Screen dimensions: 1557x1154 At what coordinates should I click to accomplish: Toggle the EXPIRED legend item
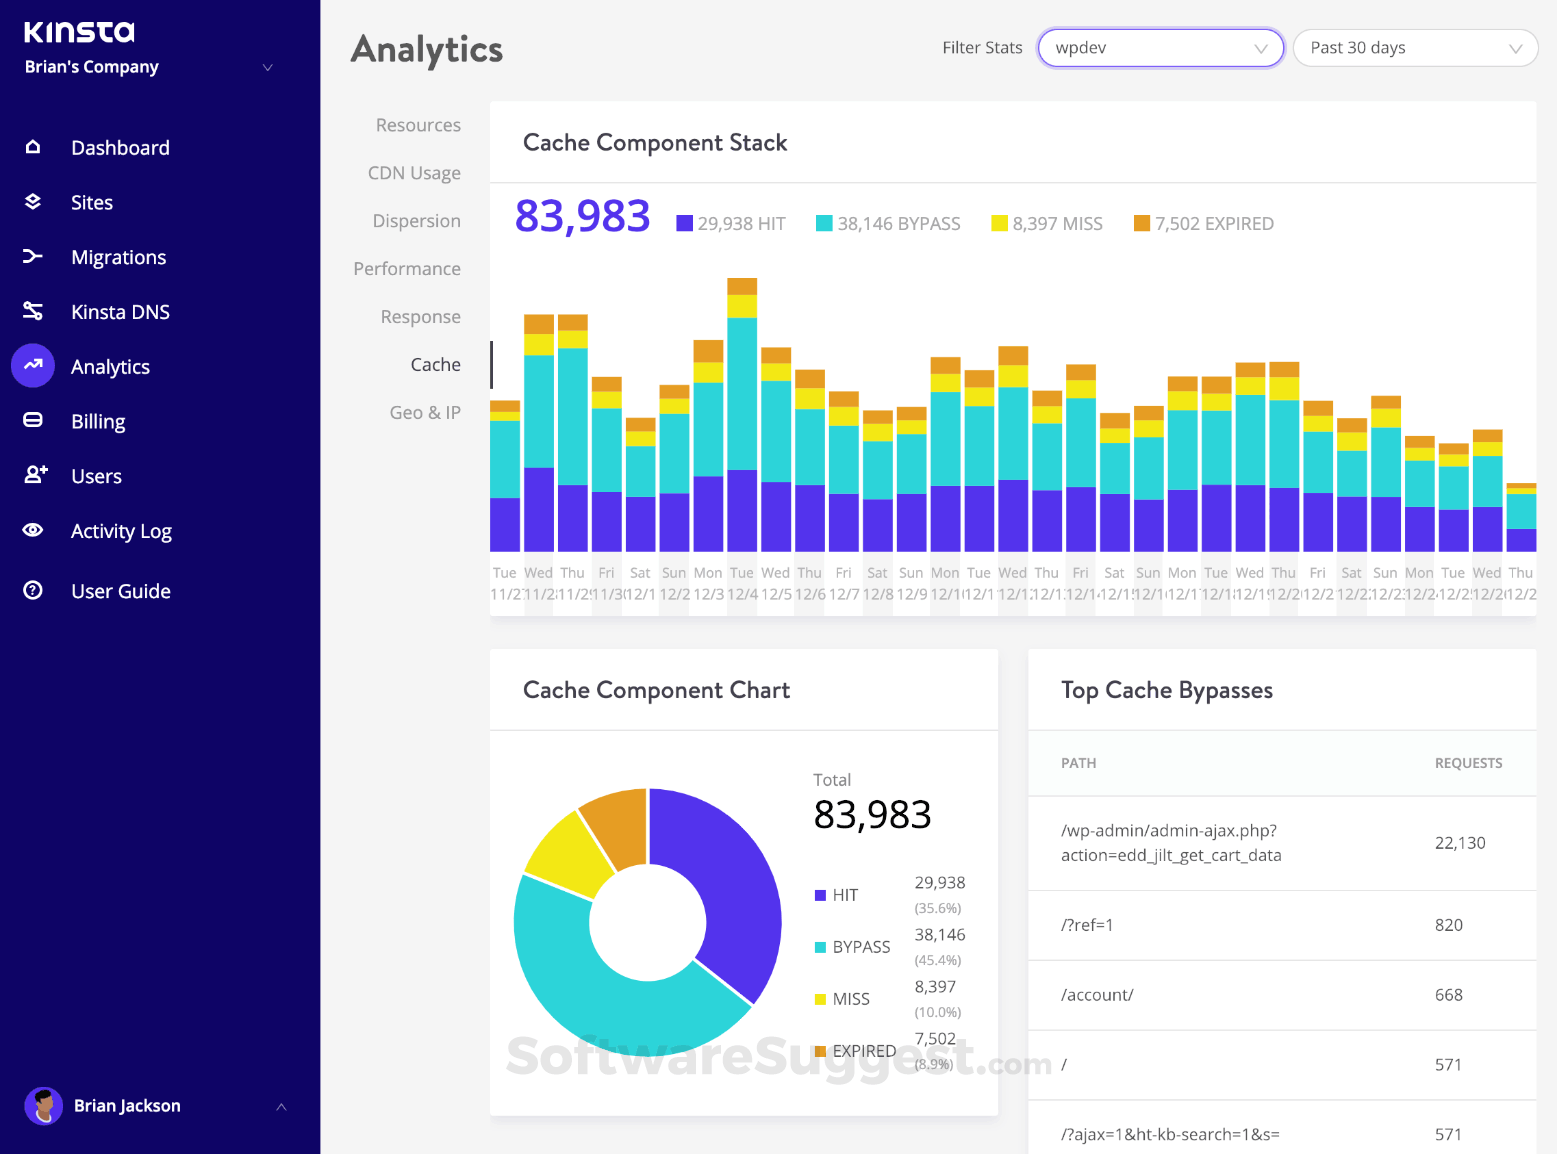[x=1203, y=223]
